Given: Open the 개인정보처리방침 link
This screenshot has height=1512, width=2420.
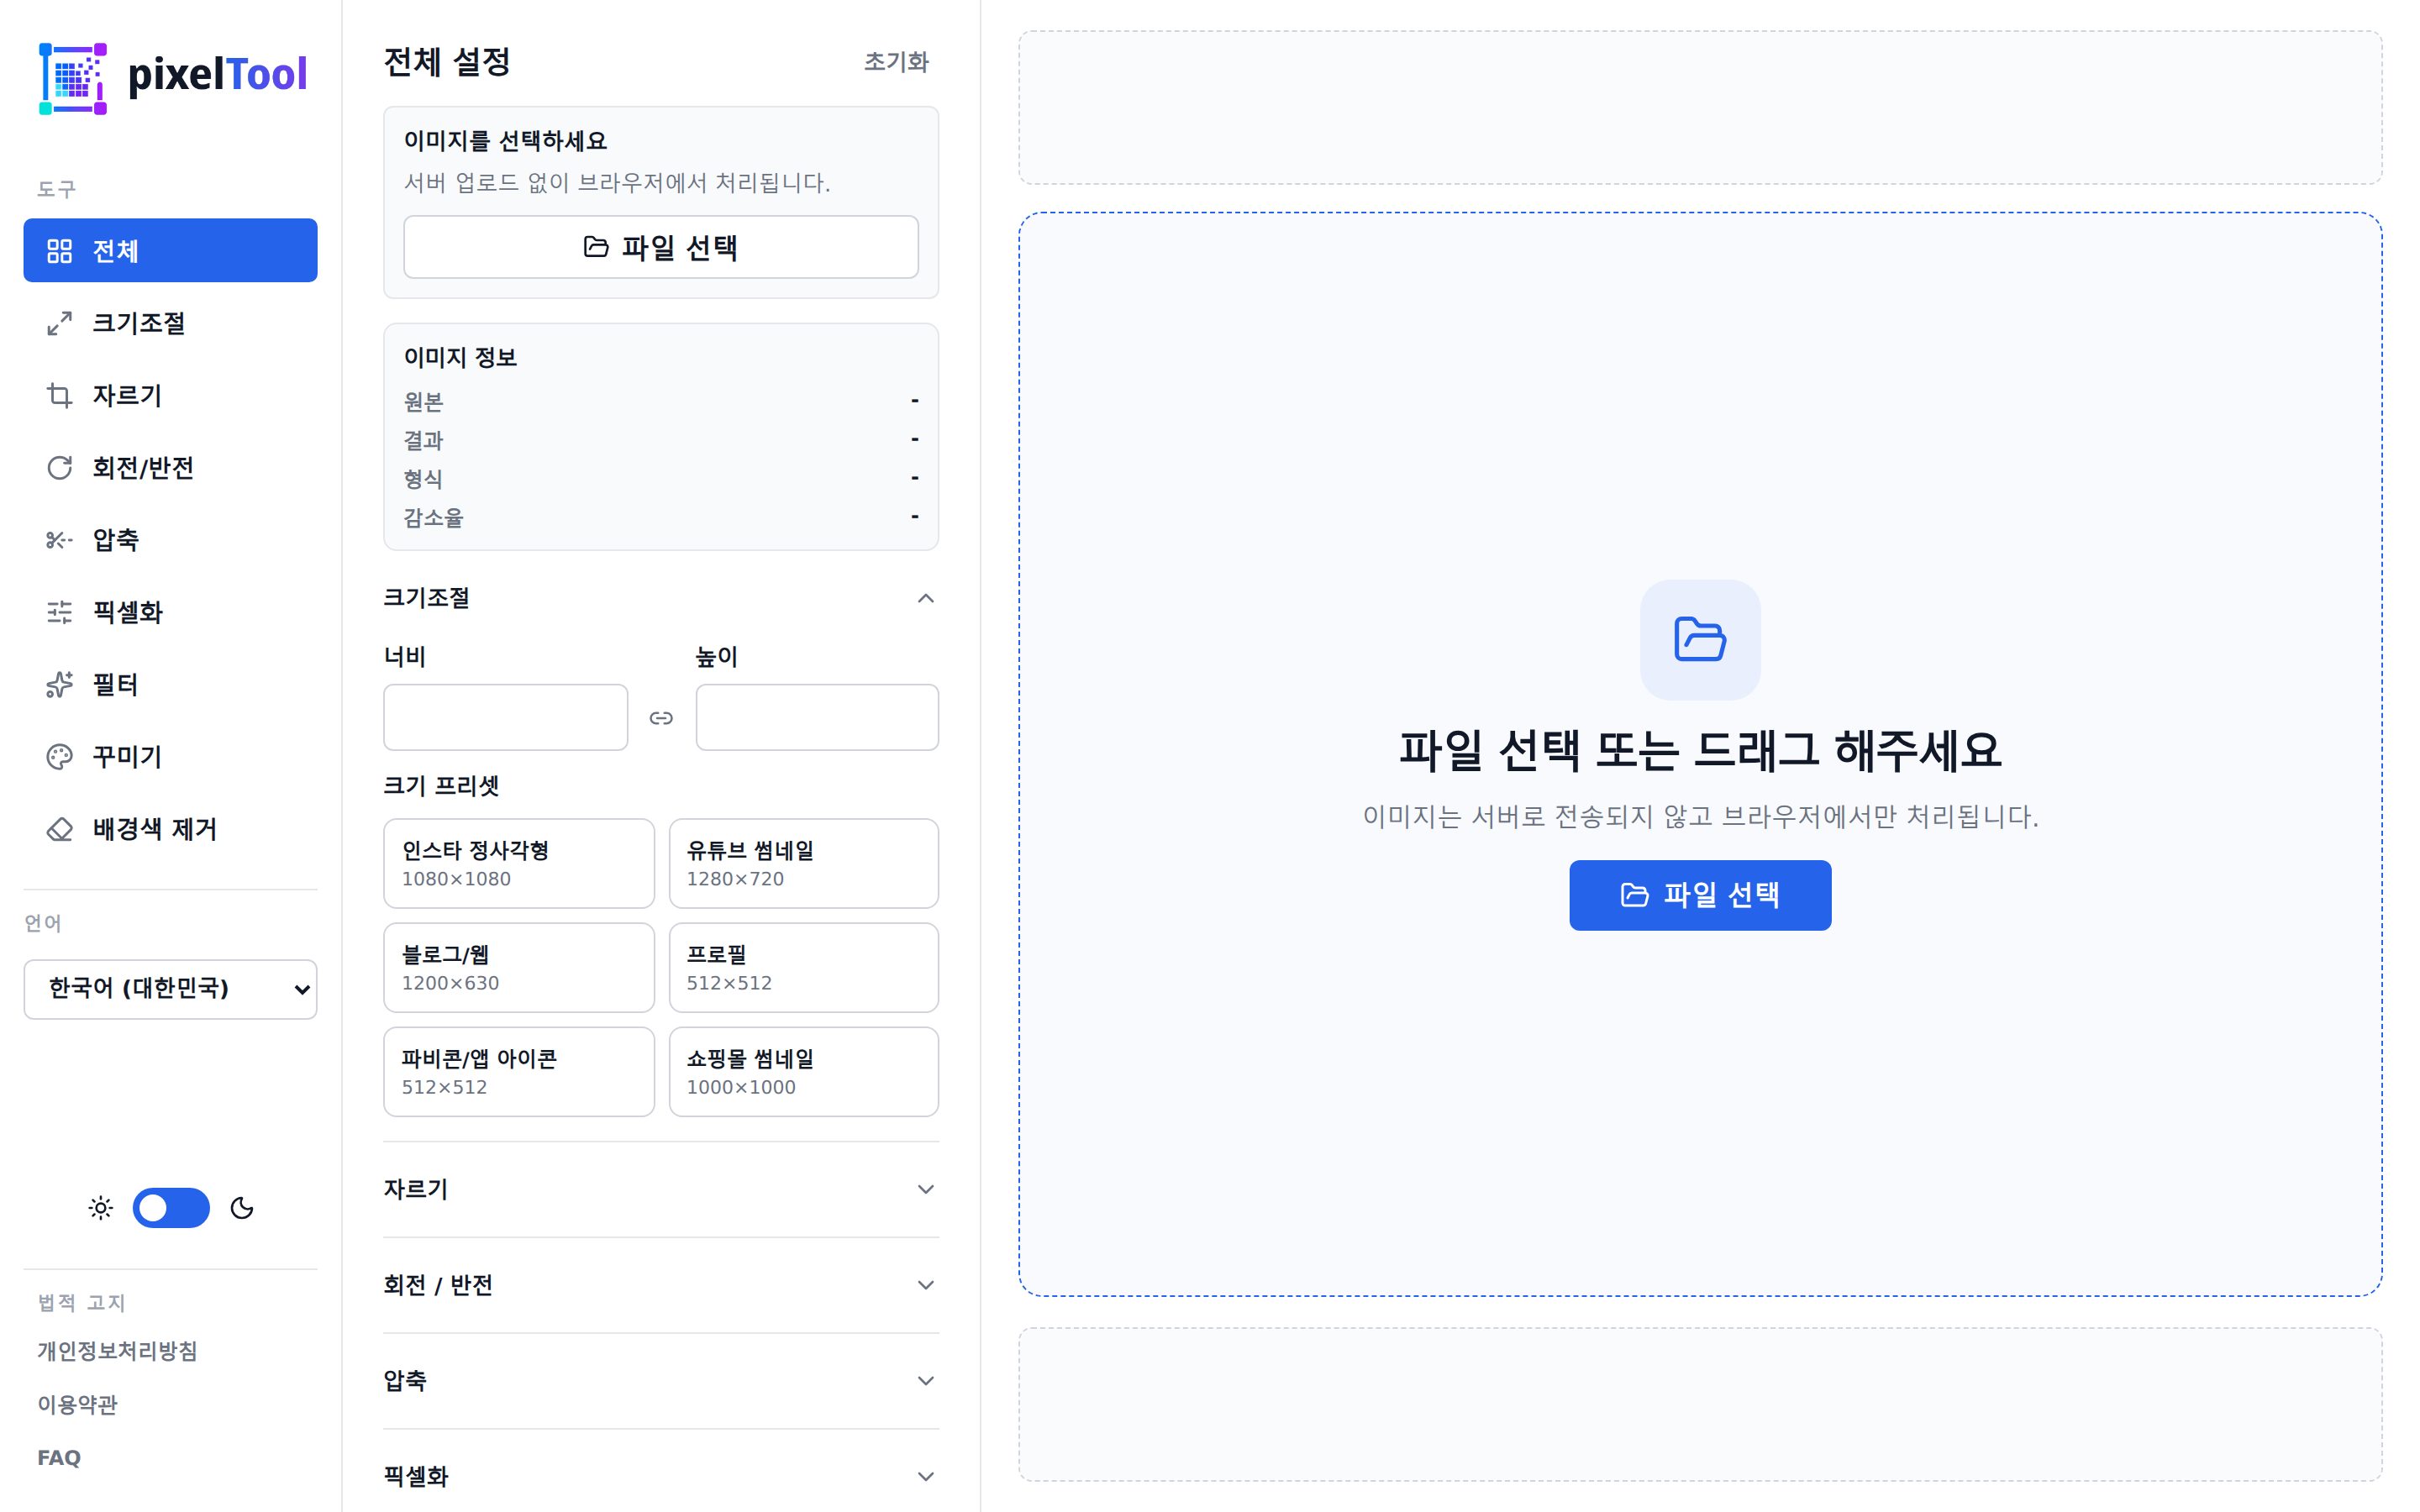Looking at the screenshot, I should click(x=117, y=1351).
